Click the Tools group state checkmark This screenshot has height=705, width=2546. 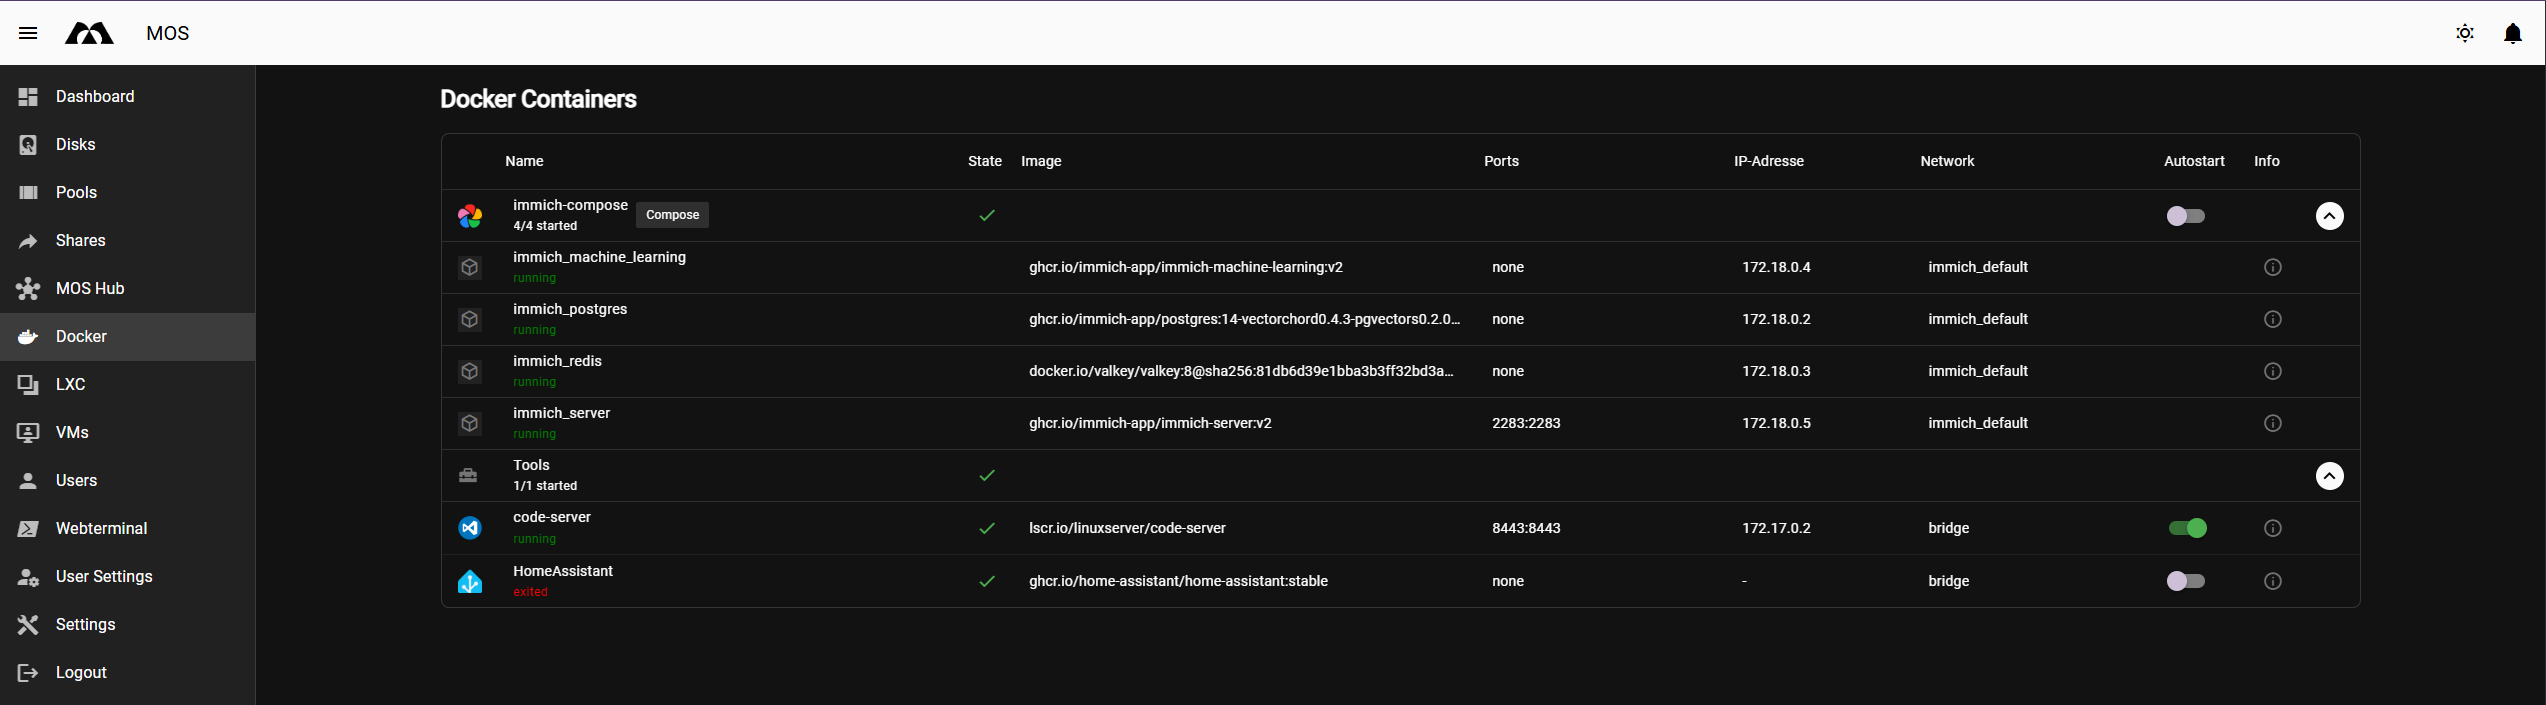[x=987, y=475]
